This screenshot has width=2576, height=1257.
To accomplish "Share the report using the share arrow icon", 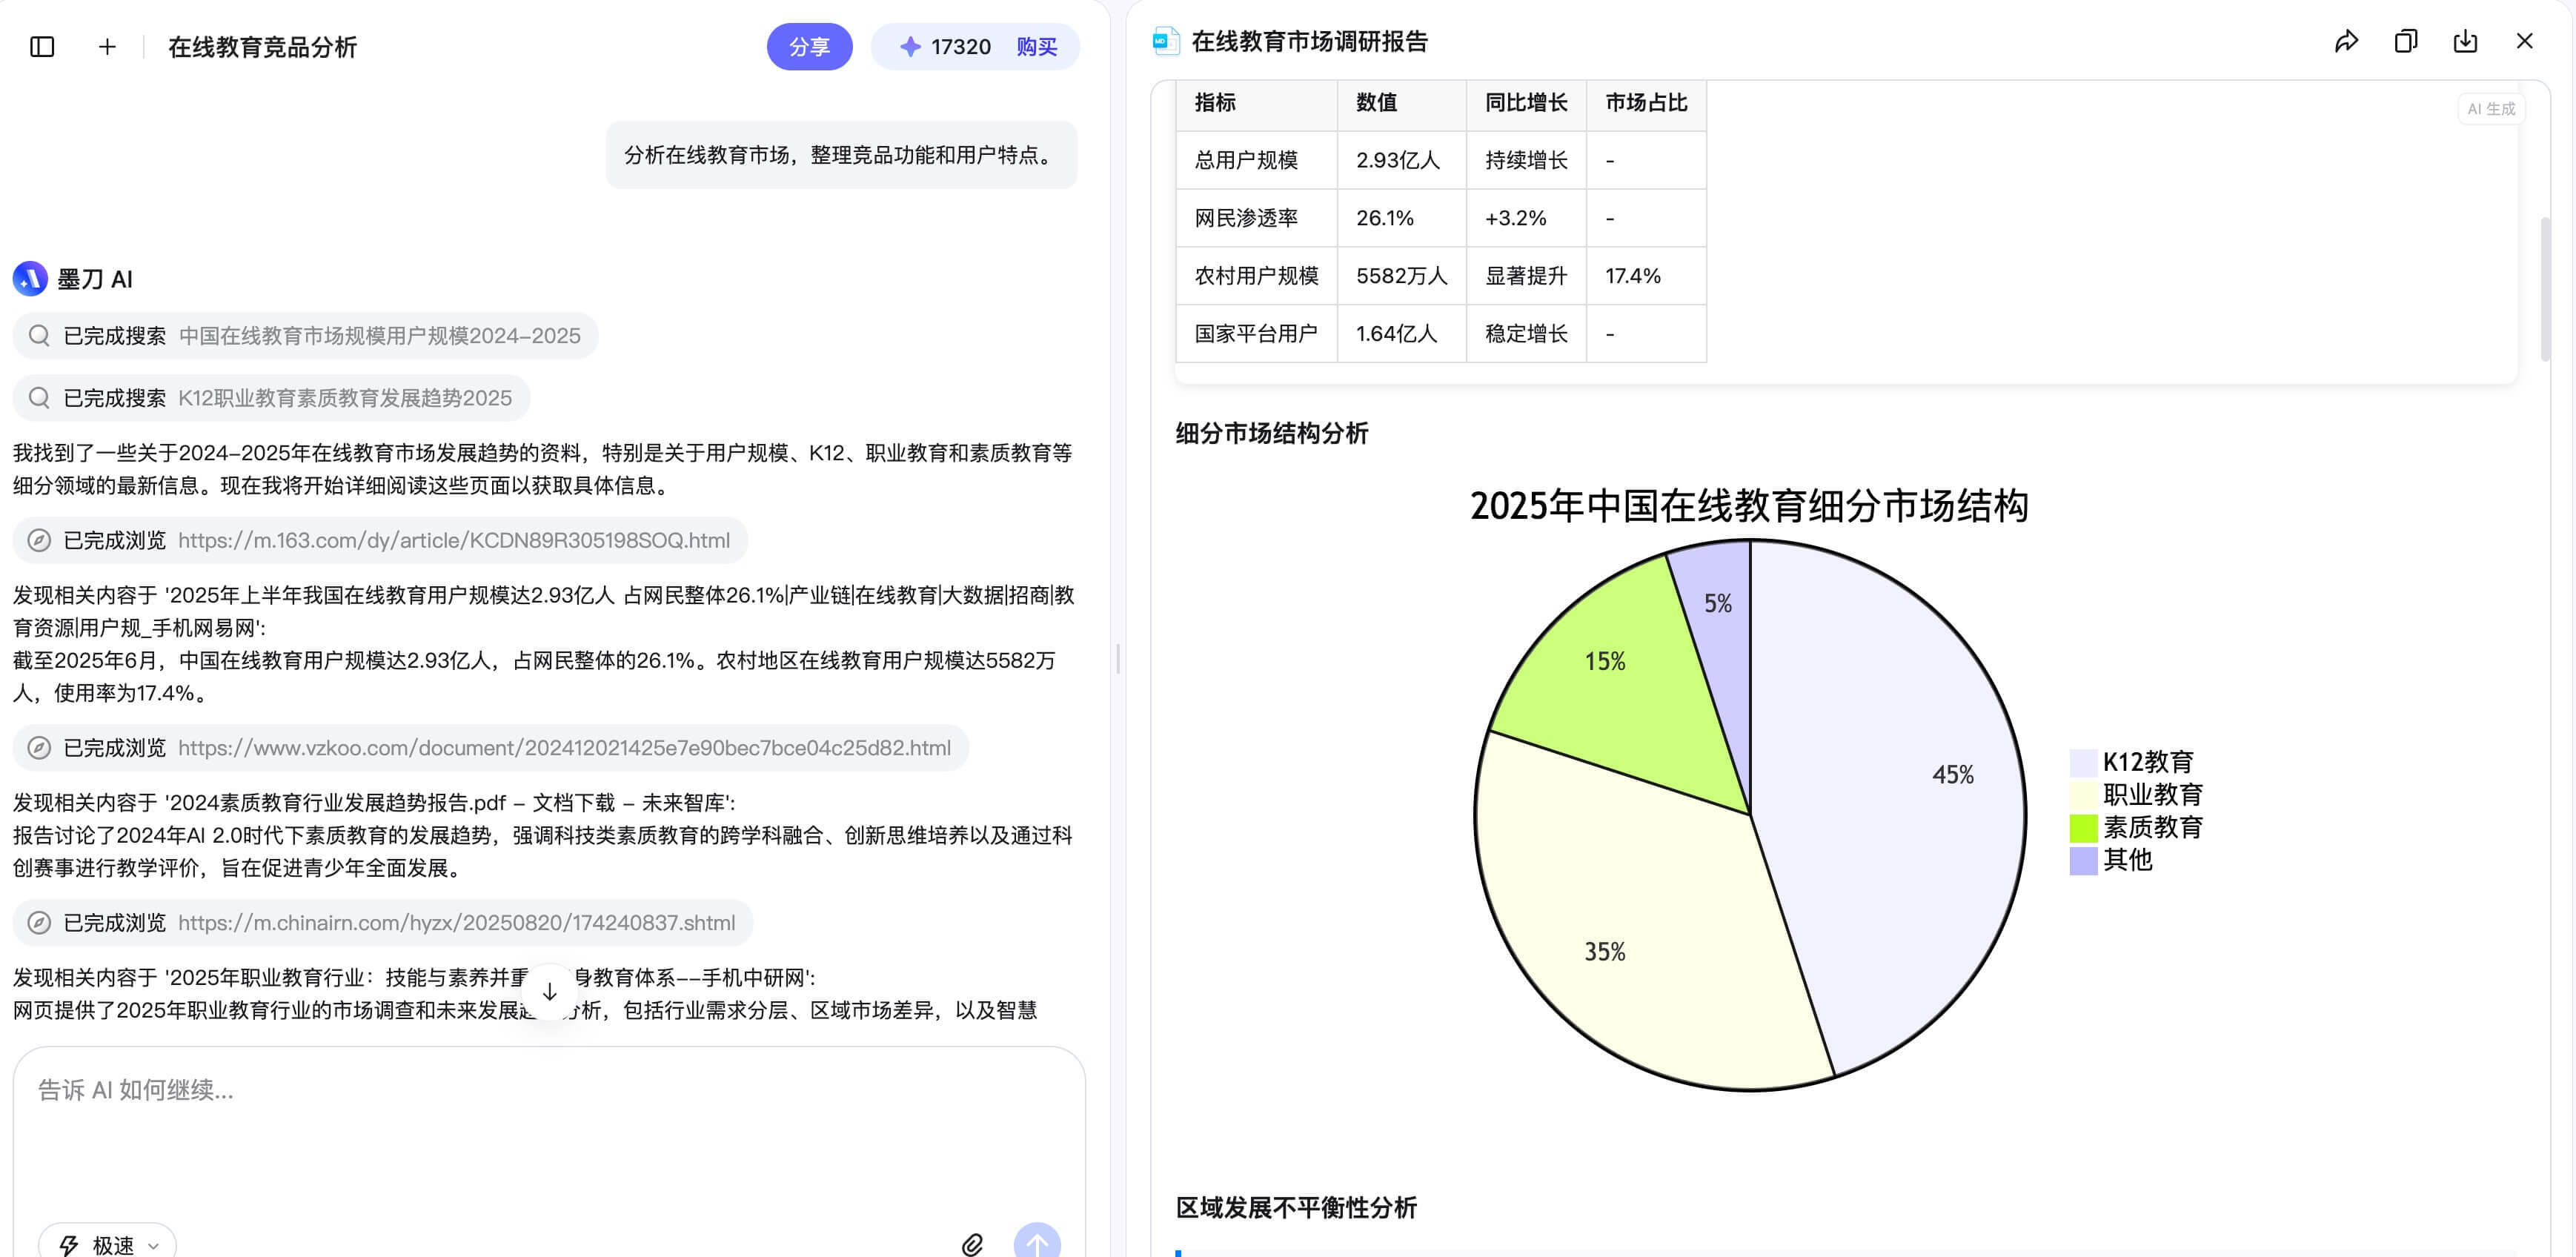I will tap(2346, 41).
